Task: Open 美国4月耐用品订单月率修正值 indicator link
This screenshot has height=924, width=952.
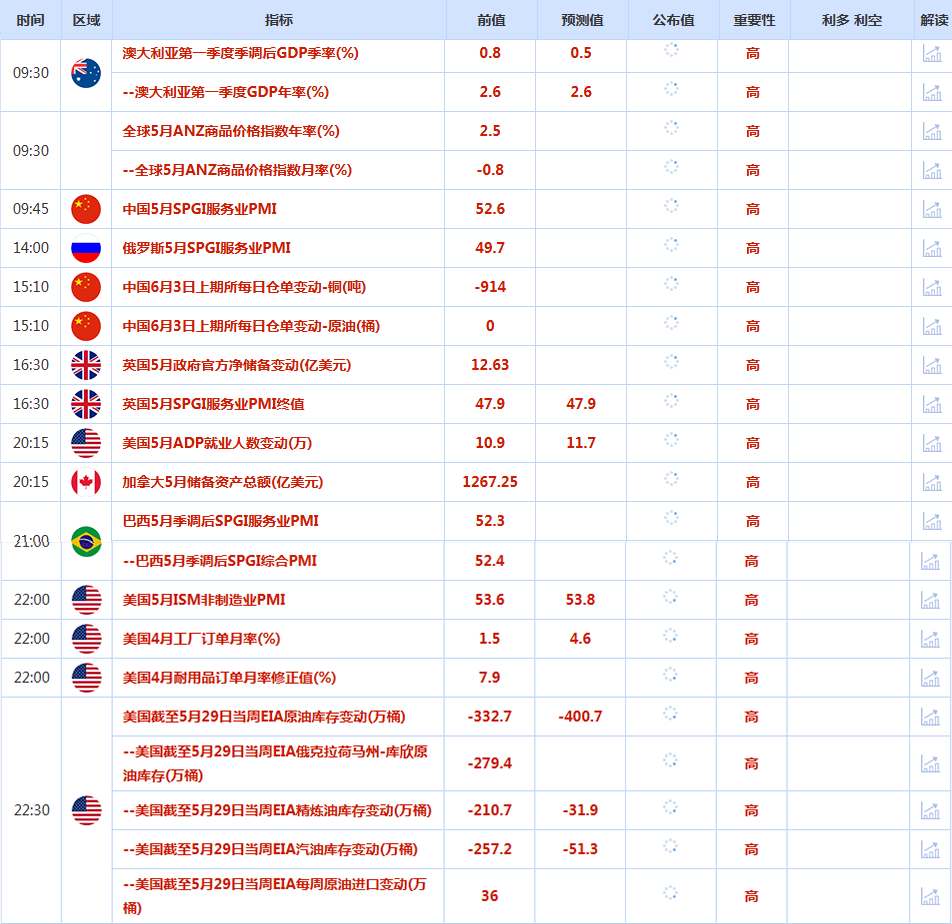Action: tap(229, 678)
